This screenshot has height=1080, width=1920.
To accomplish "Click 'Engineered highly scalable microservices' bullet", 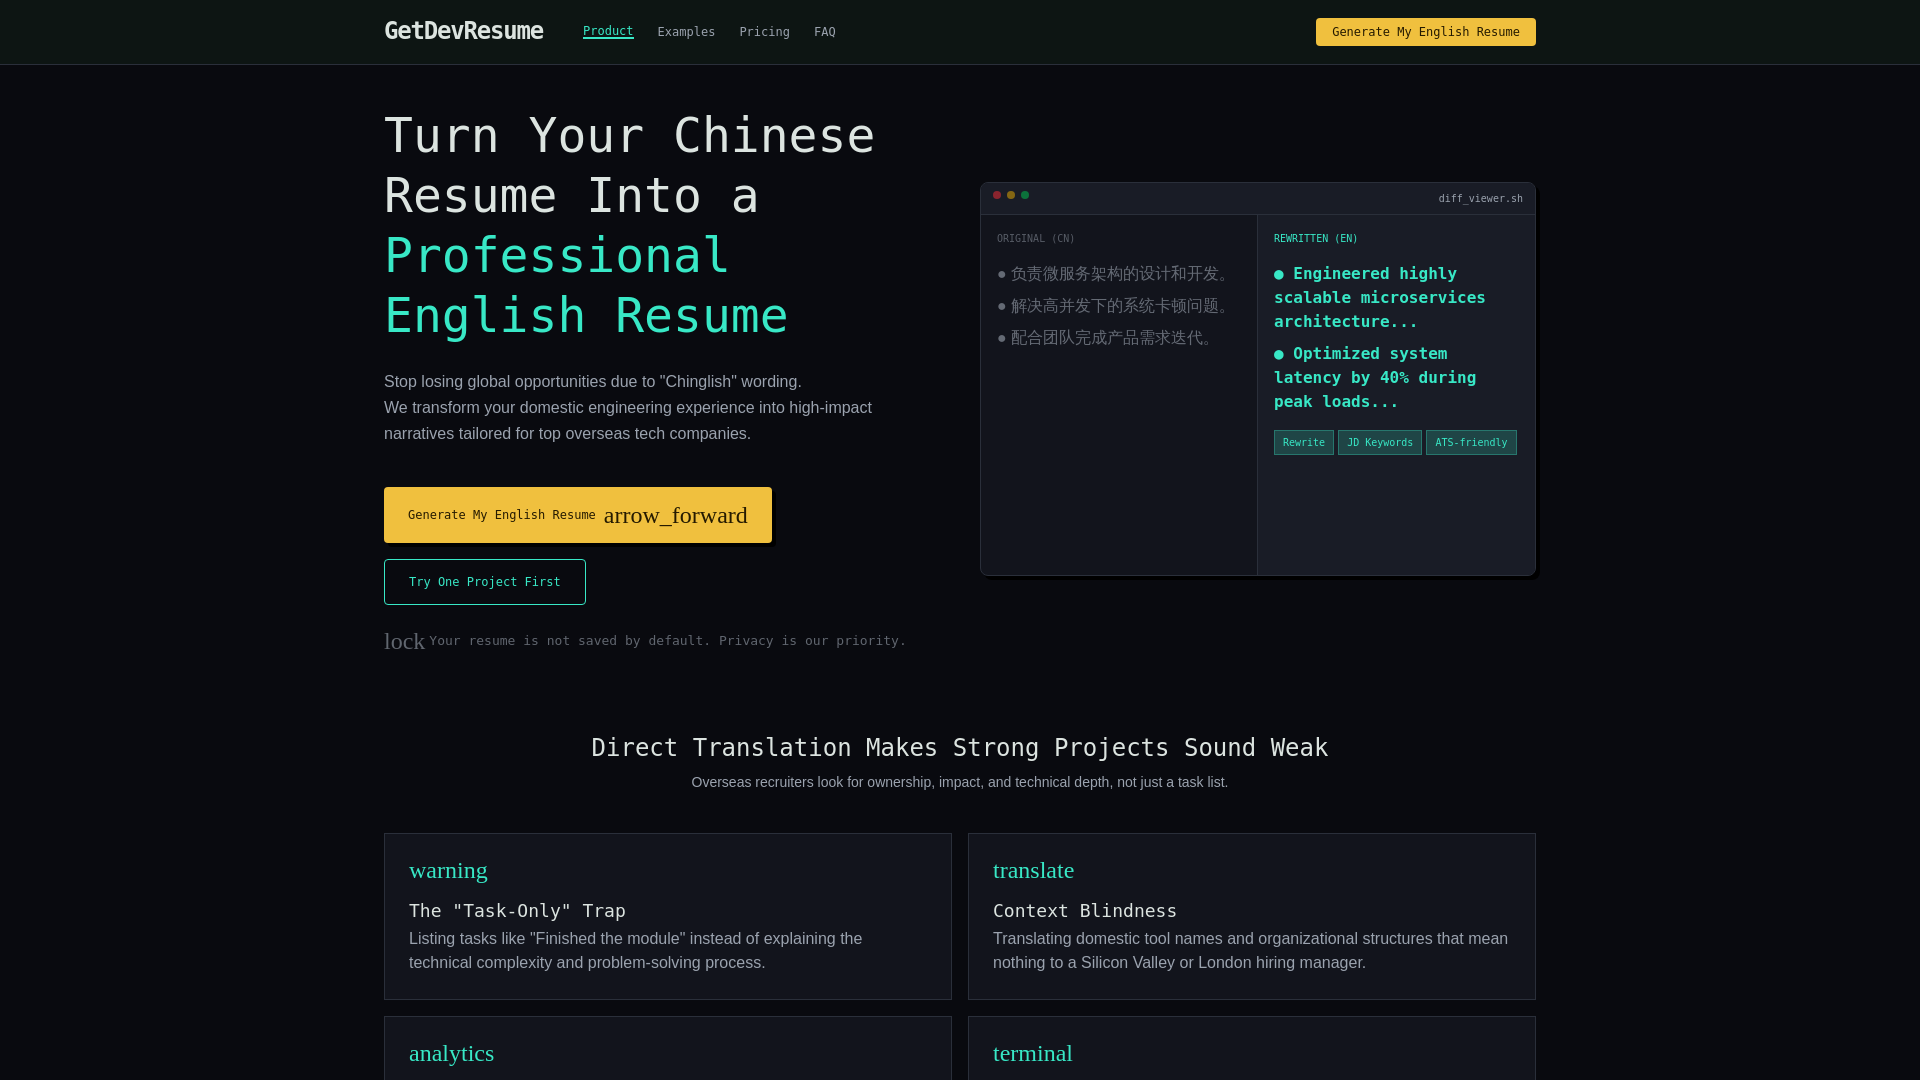I will (1380, 298).
